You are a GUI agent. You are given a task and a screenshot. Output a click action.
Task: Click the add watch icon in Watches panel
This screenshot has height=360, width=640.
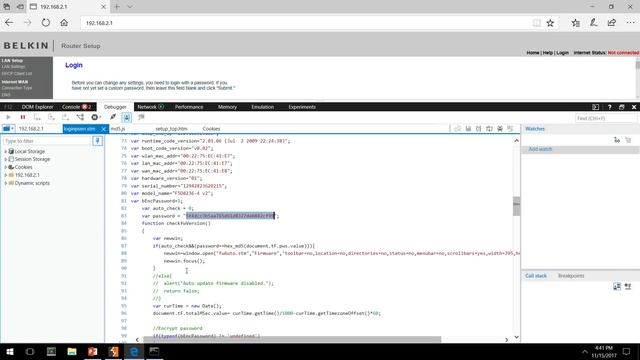pos(617,140)
